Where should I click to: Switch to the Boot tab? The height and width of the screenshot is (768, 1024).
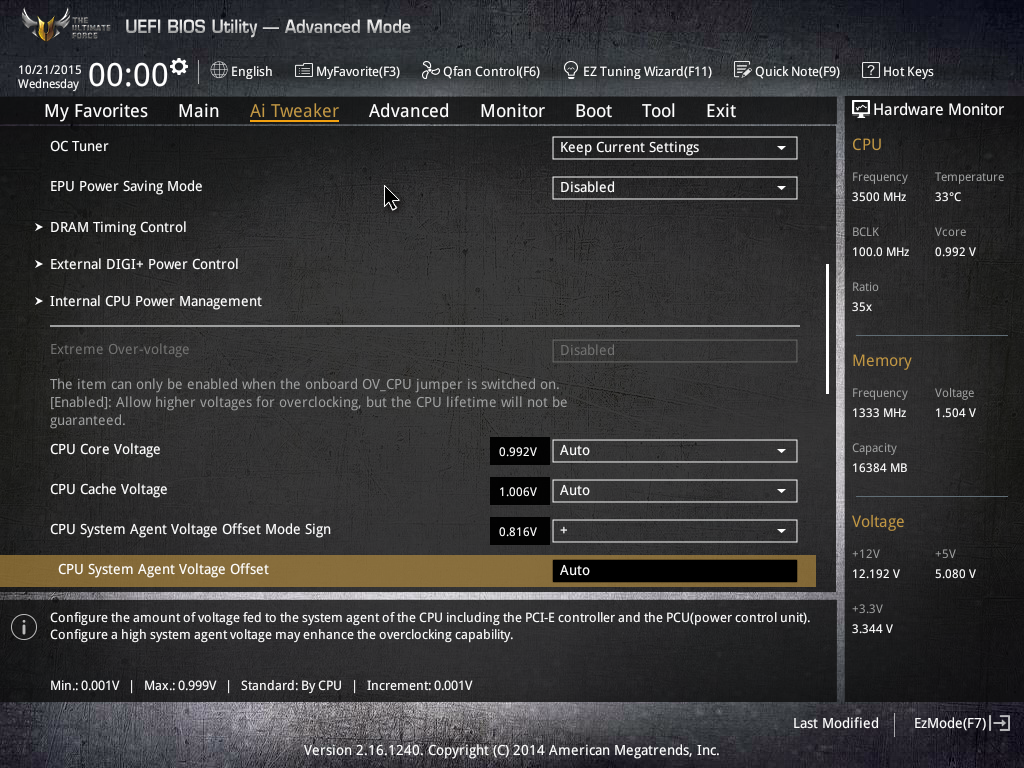coord(593,111)
